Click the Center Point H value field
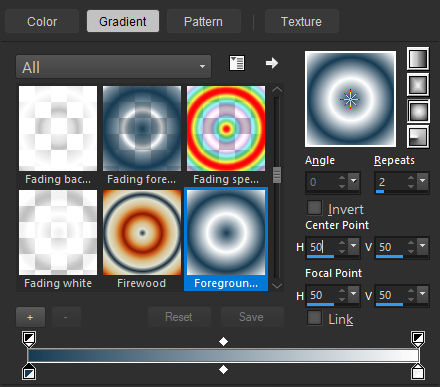 click(x=322, y=247)
